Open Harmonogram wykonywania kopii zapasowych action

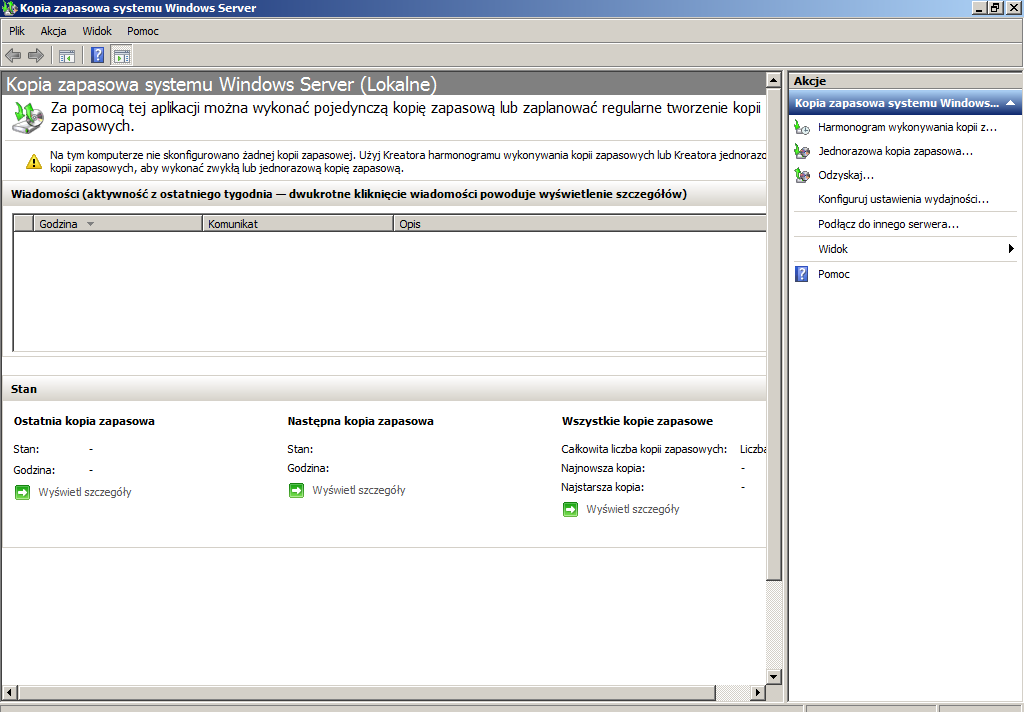coord(907,127)
